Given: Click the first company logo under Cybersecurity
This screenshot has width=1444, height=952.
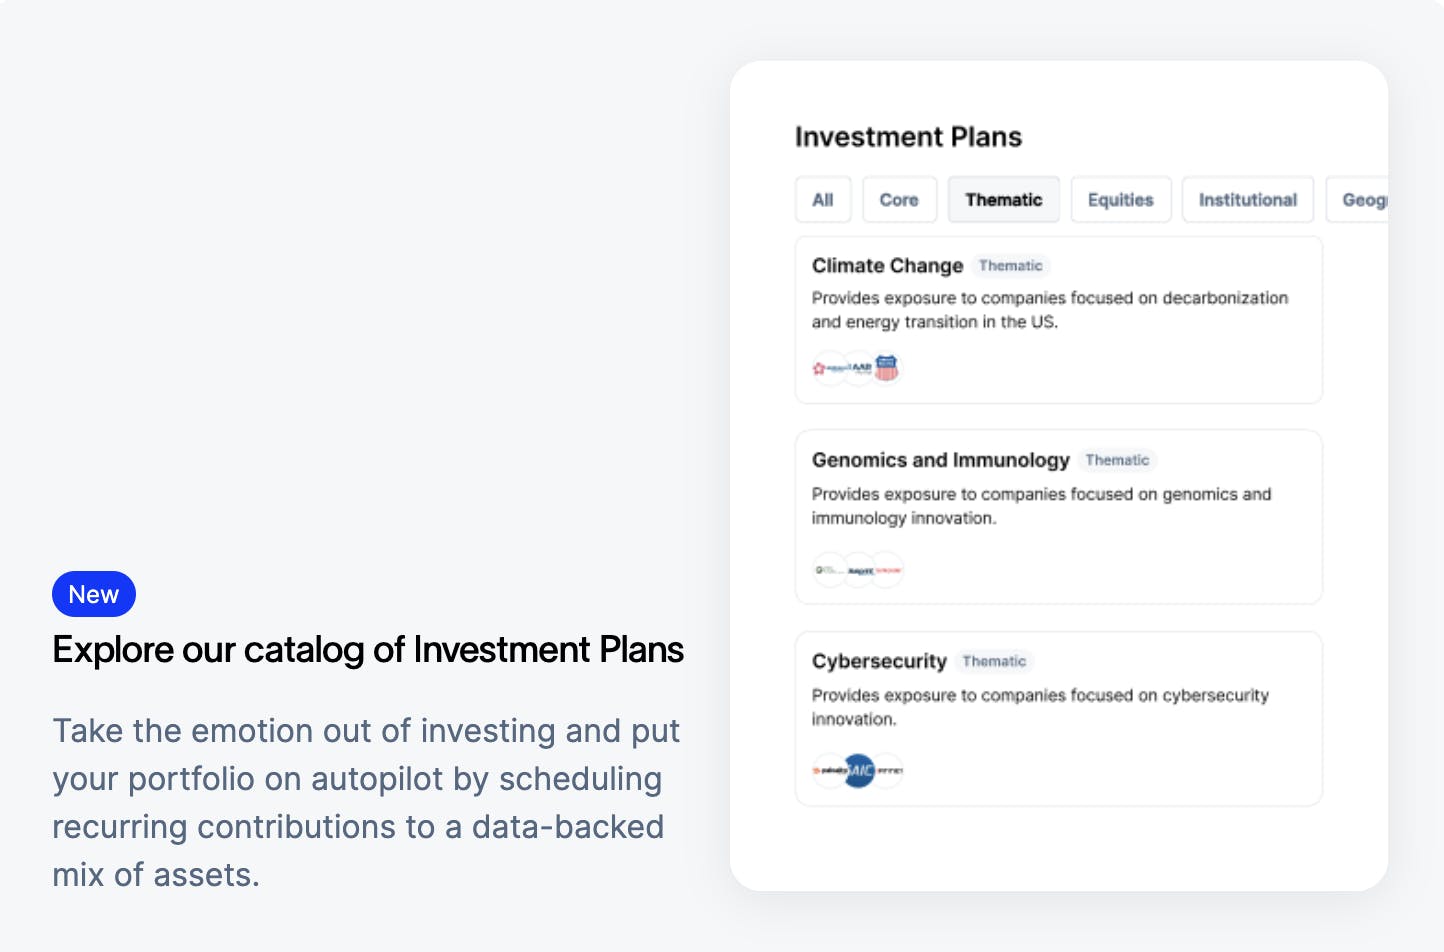Looking at the screenshot, I should (x=829, y=770).
